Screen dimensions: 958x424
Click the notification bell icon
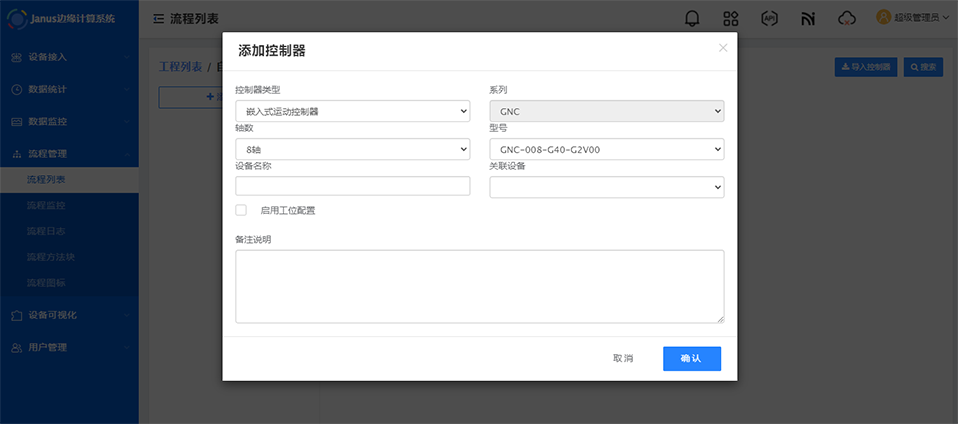coord(692,18)
